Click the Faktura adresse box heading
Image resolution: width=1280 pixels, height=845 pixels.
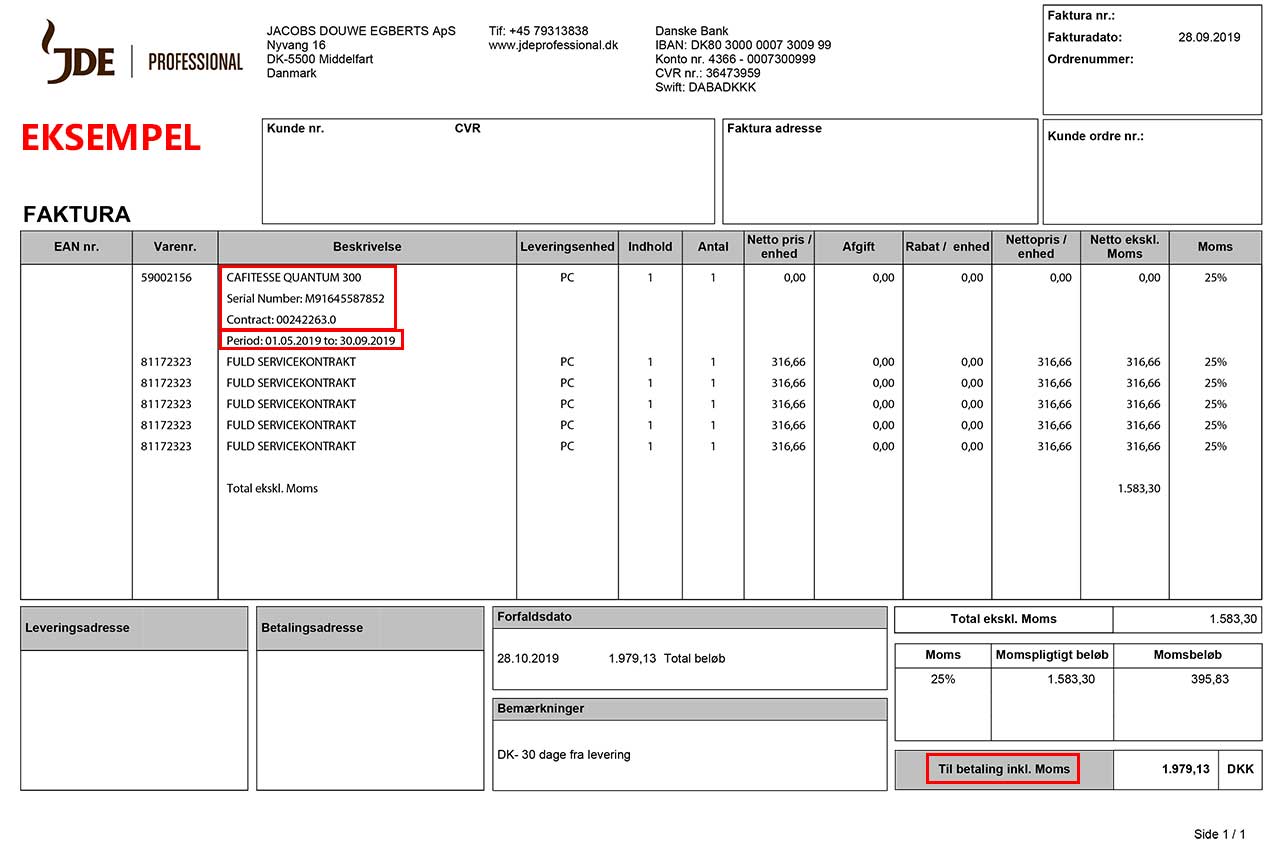(x=775, y=129)
